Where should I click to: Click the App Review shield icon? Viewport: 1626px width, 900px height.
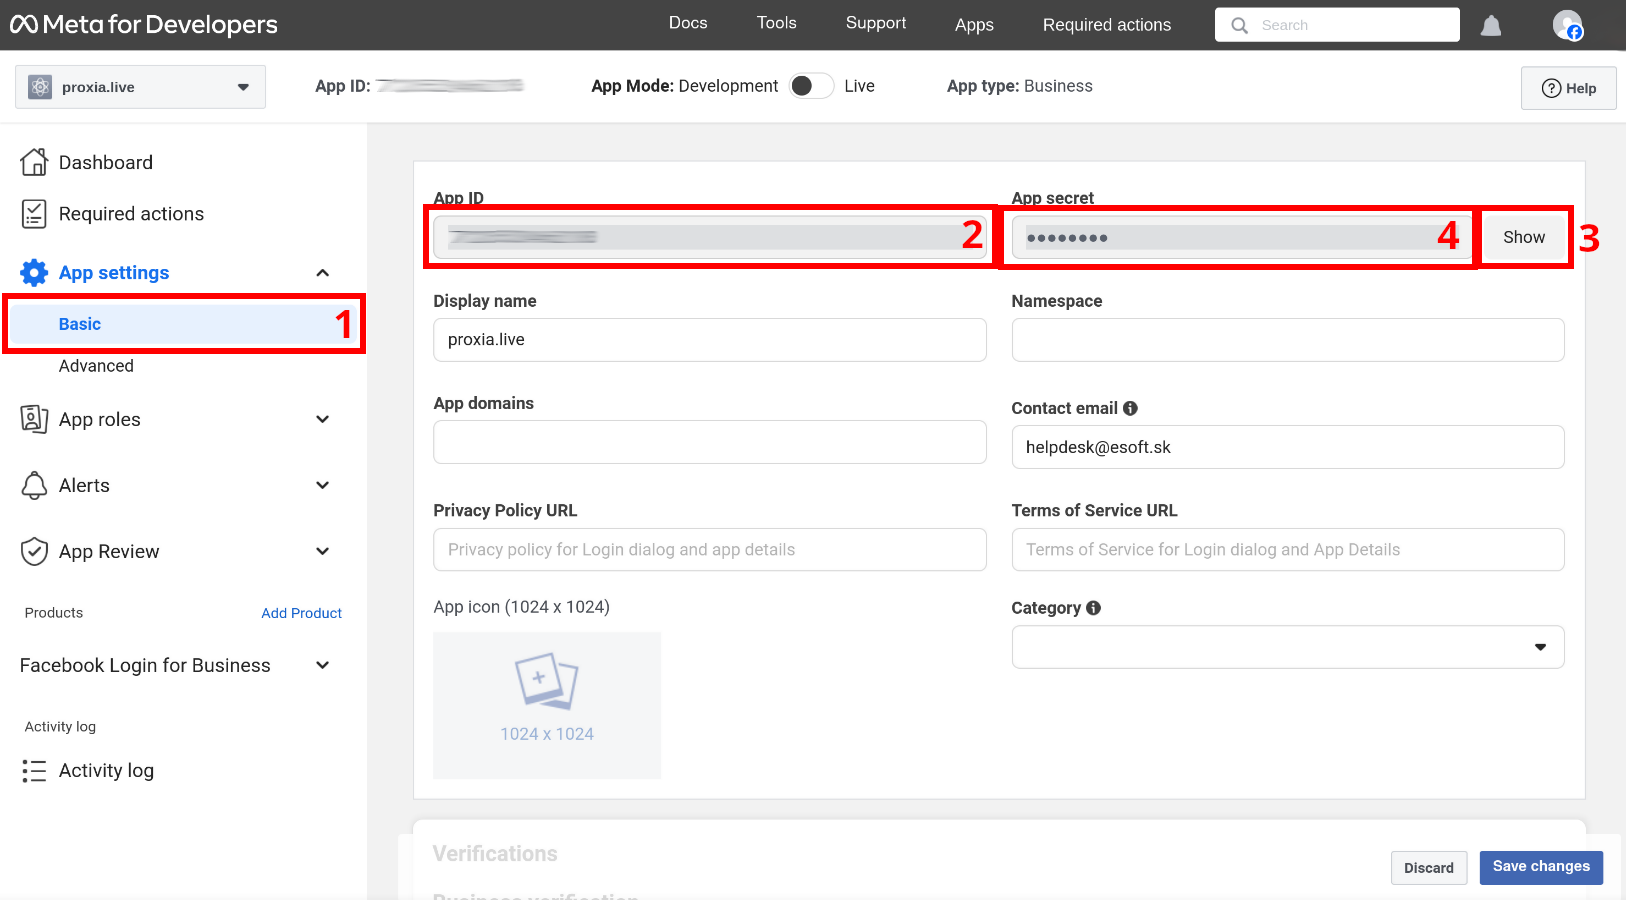click(x=34, y=552)
